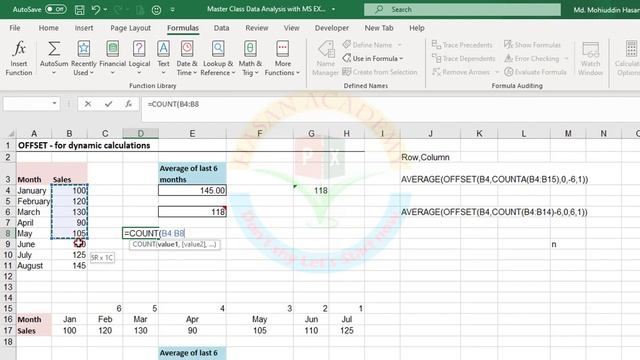Open the File menu
The image size is (640, 360).
(15, 28)
